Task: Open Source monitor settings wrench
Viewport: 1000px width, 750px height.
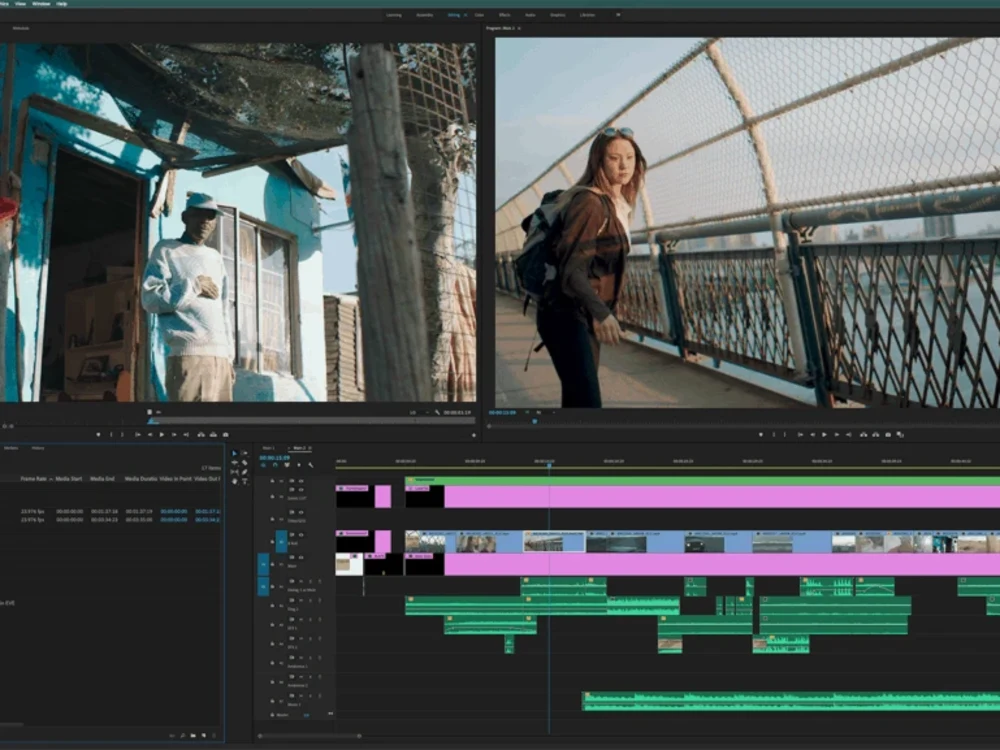Action: (437, 412)
